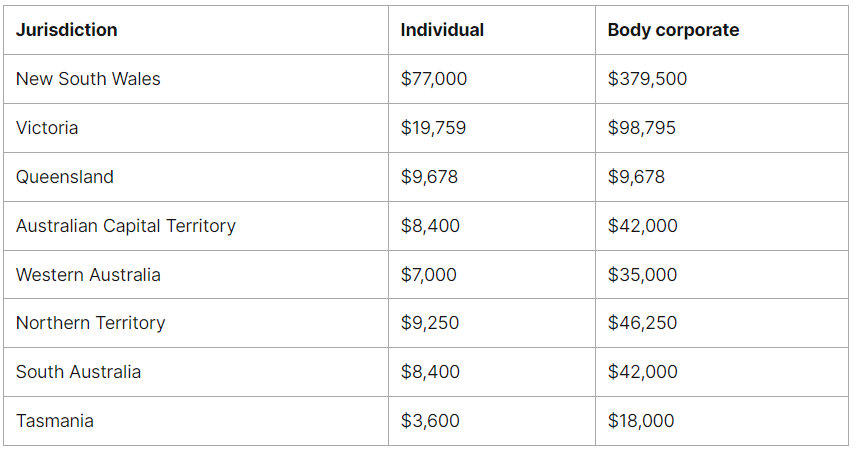
Task: Select the $379,500 body corporate value
Action: coord(647,79)
